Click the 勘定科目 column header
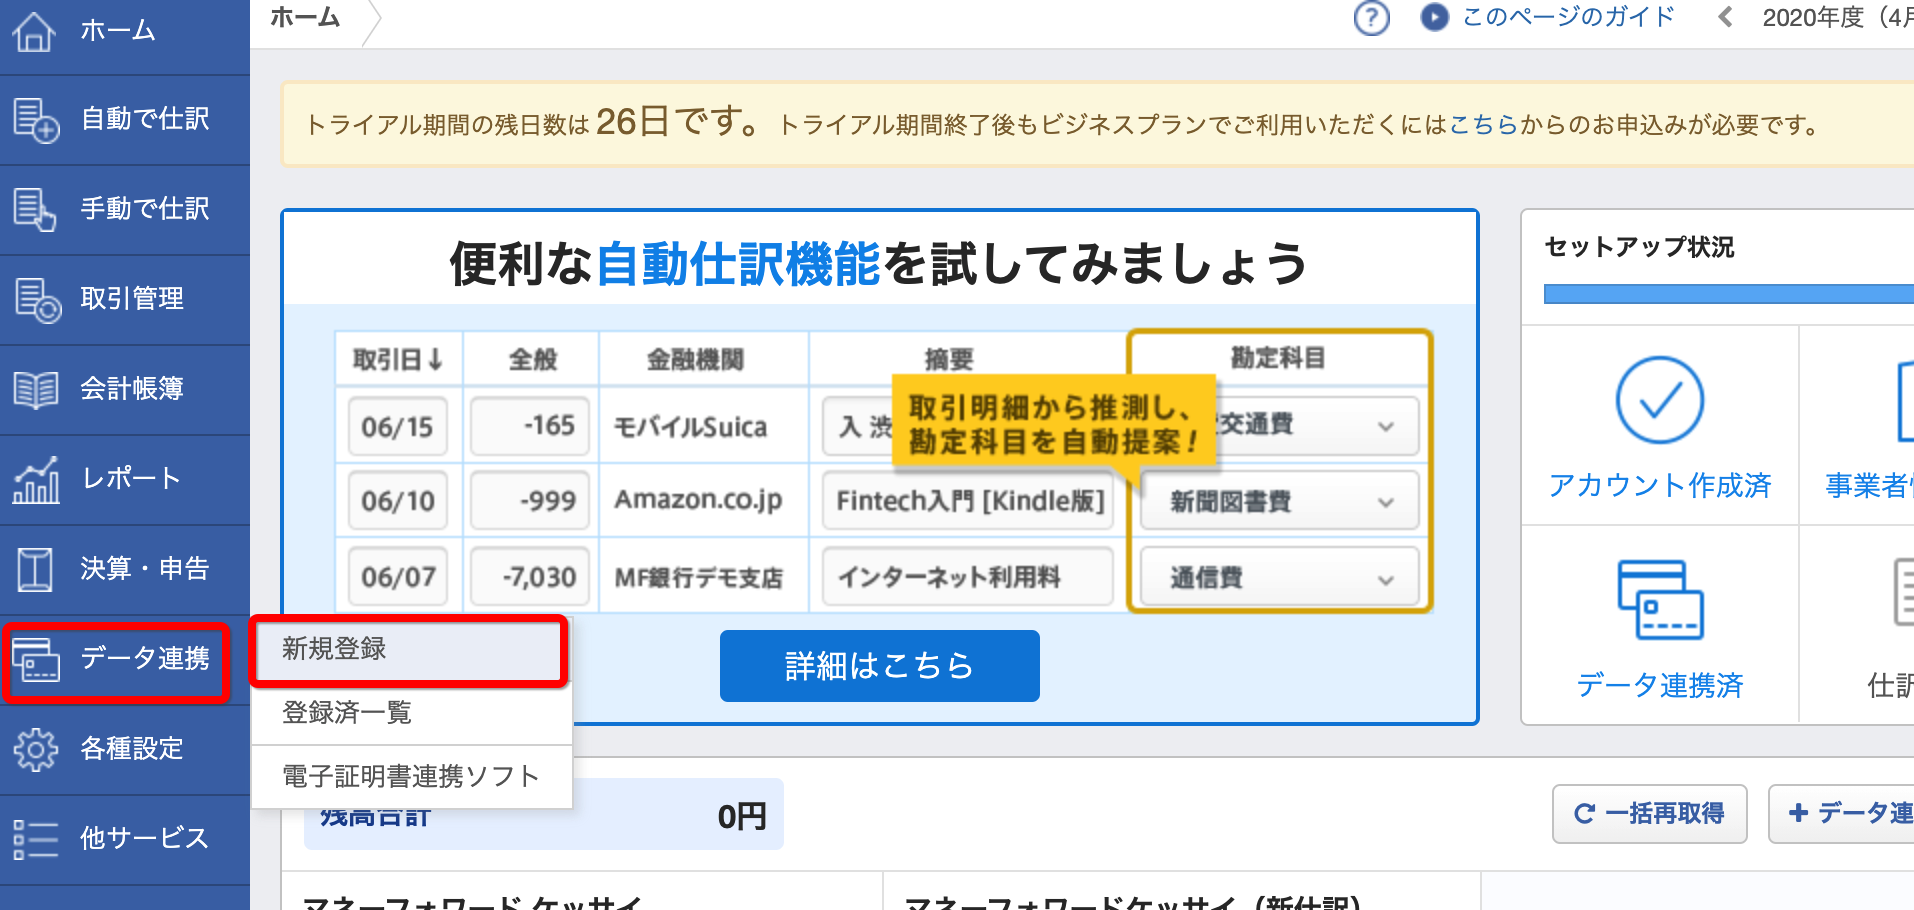Image resolution: width=1914 pixels, height=910 pixels. [1278, 358]
